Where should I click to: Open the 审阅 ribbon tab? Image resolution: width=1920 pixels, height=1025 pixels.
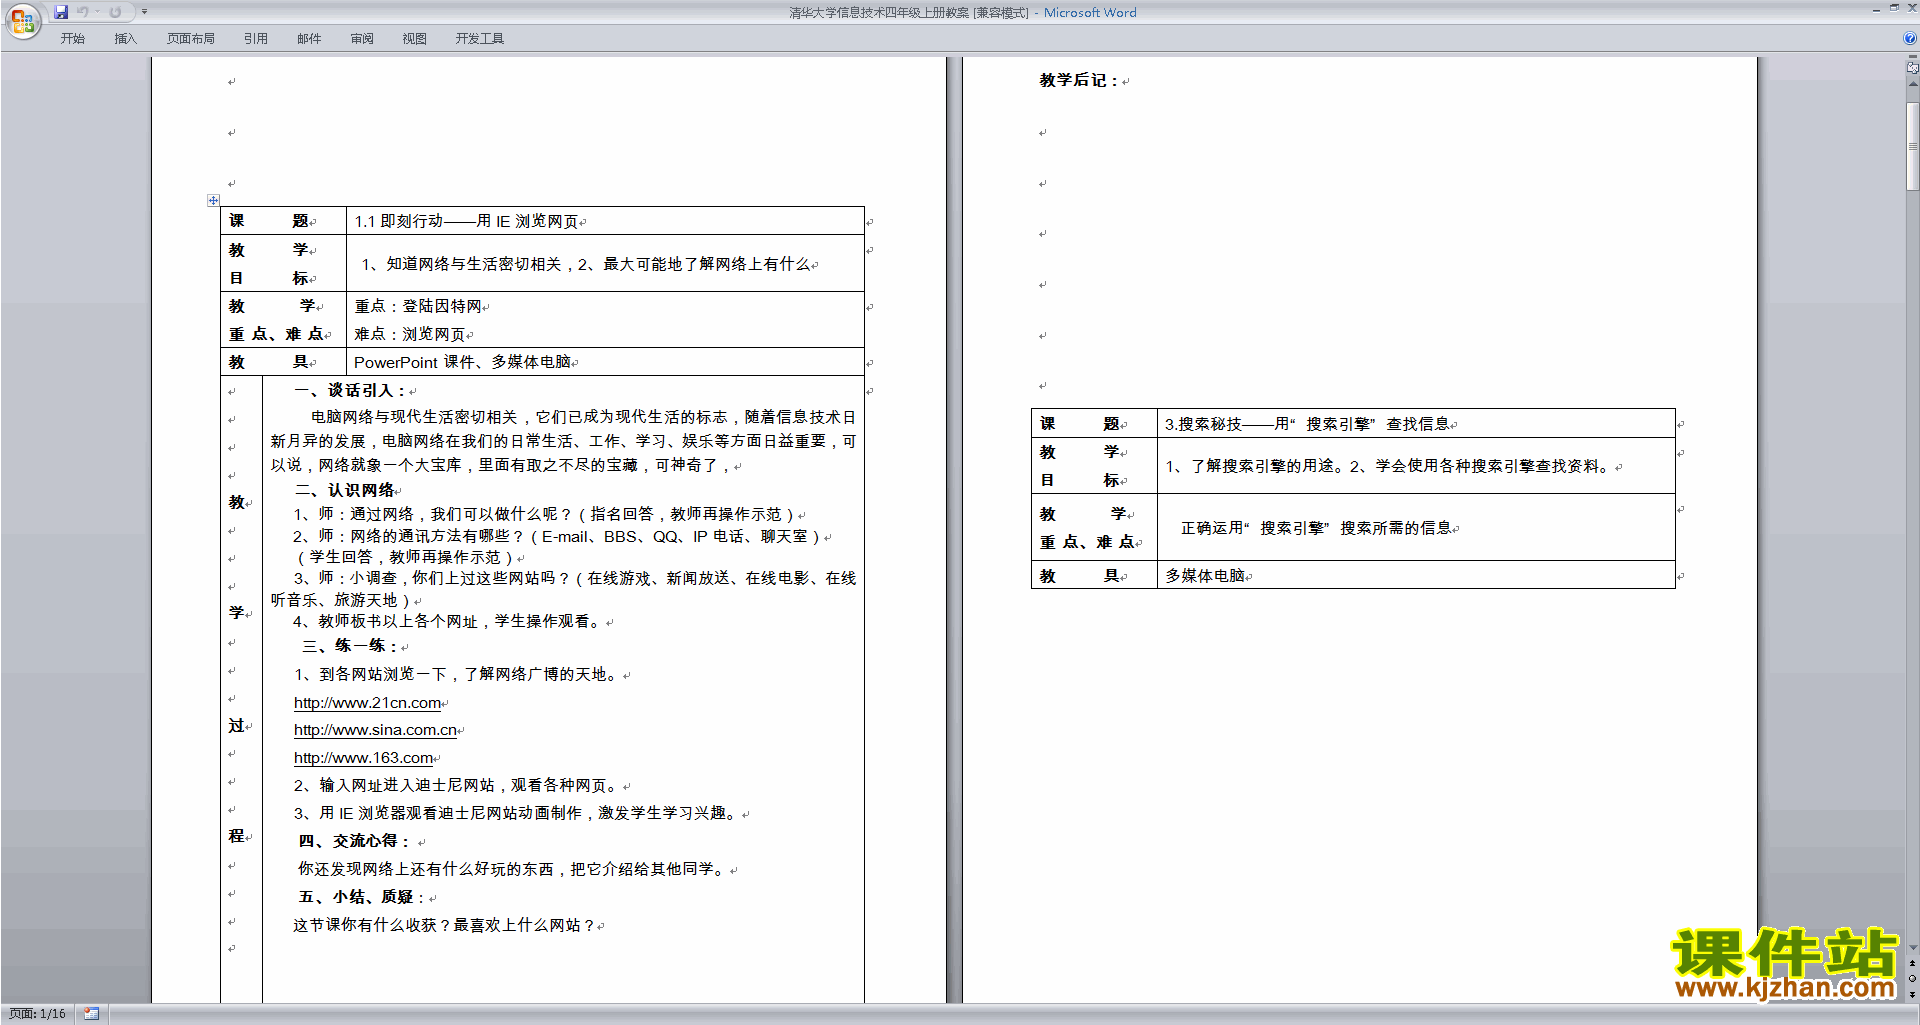[362, 39]
